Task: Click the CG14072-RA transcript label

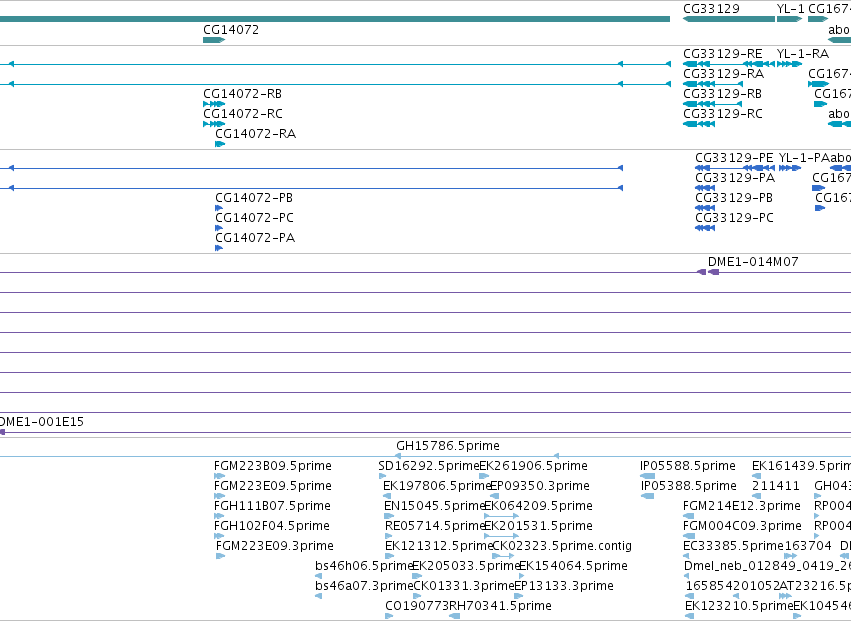Action: tap(256, 134)
